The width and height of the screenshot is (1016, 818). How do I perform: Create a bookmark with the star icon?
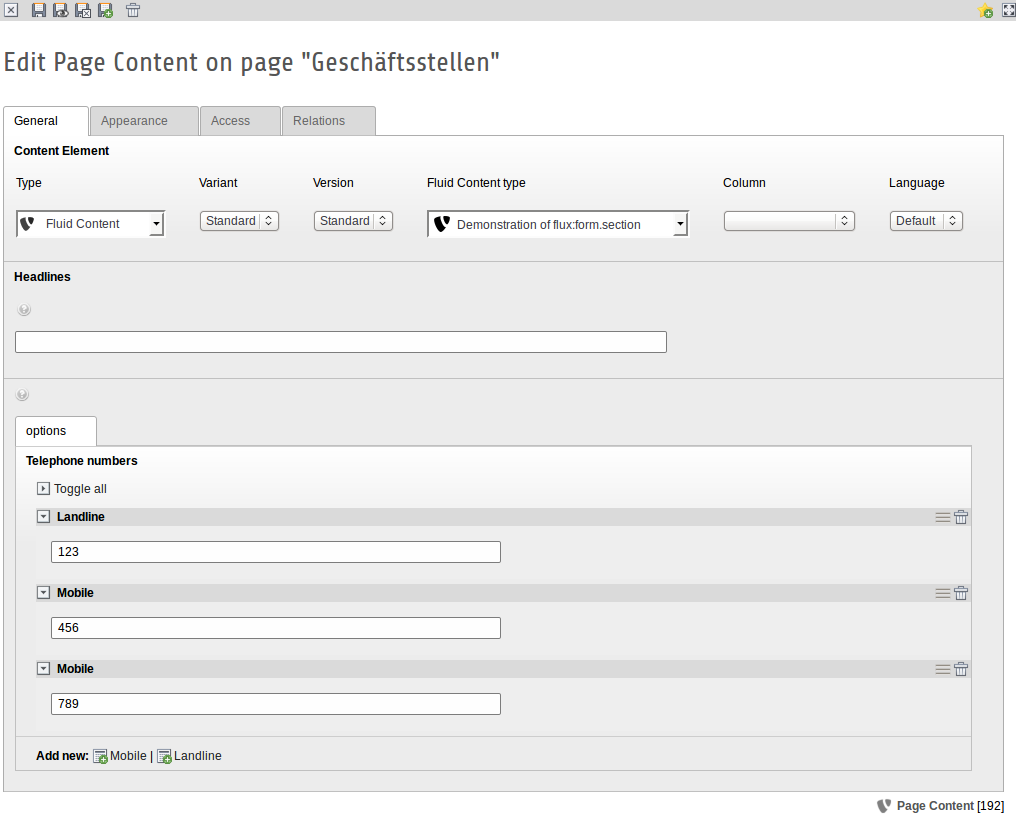pos(986,11)
